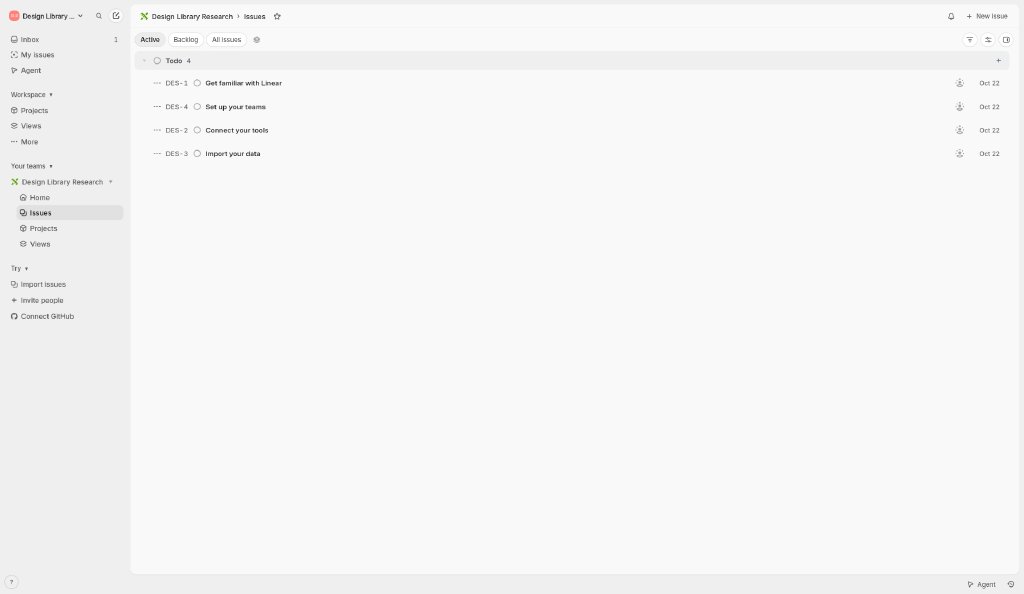The image size is (1024, 594).
Task: Set priority for DES-3 issue
Action: click(157, 154)
